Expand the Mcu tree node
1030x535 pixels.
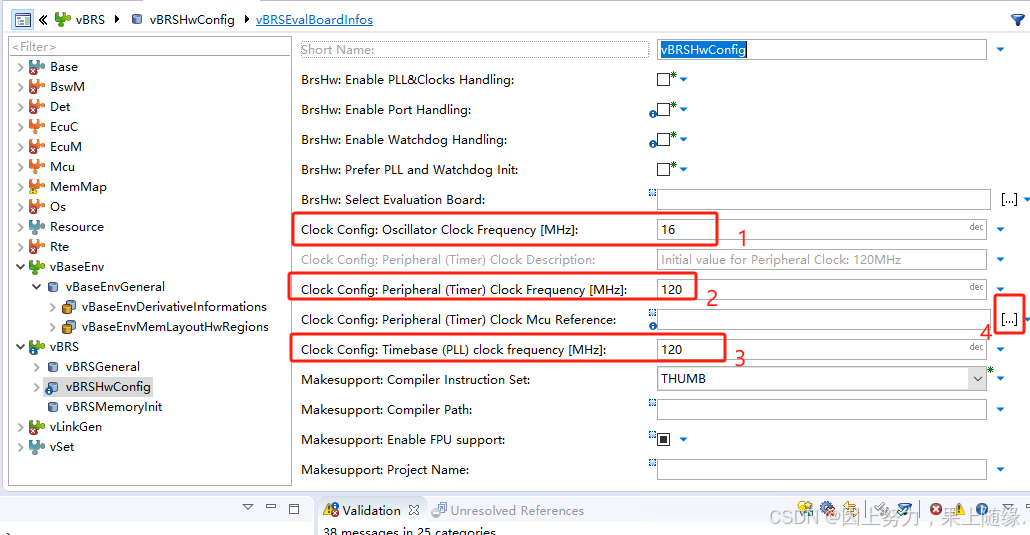(20, 167)
